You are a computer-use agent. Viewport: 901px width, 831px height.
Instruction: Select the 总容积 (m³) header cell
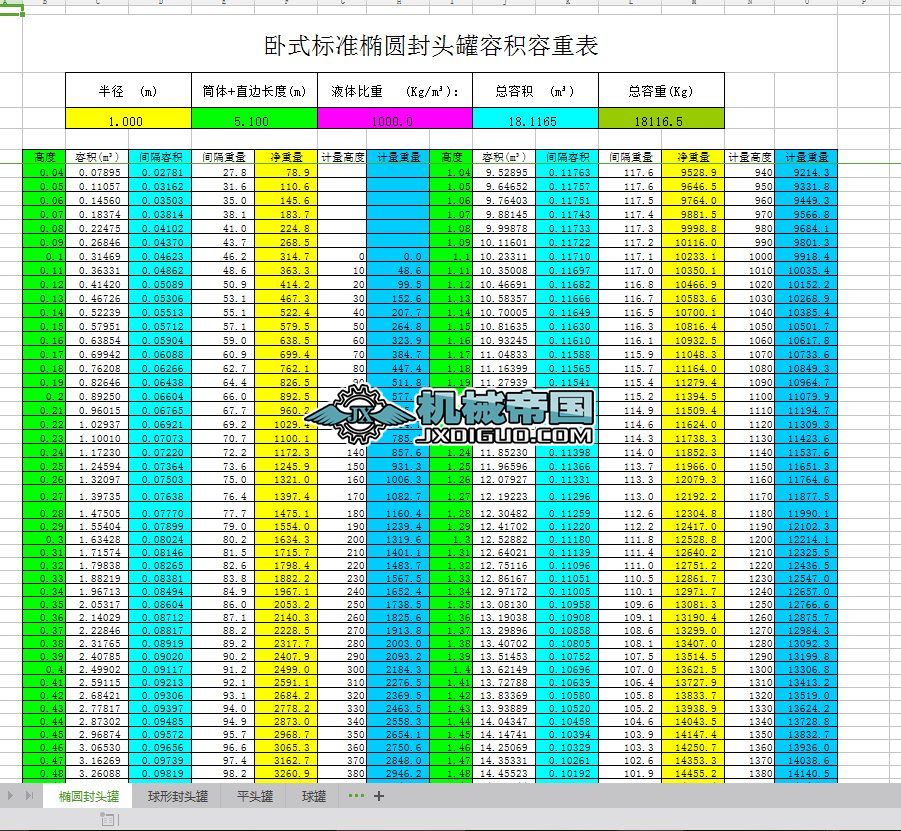[x=536, y=90]
